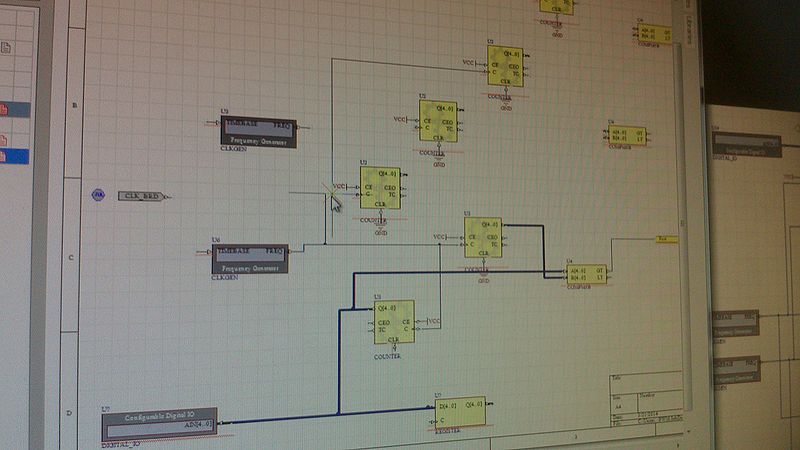Click the top document icon in left panel

6,47
